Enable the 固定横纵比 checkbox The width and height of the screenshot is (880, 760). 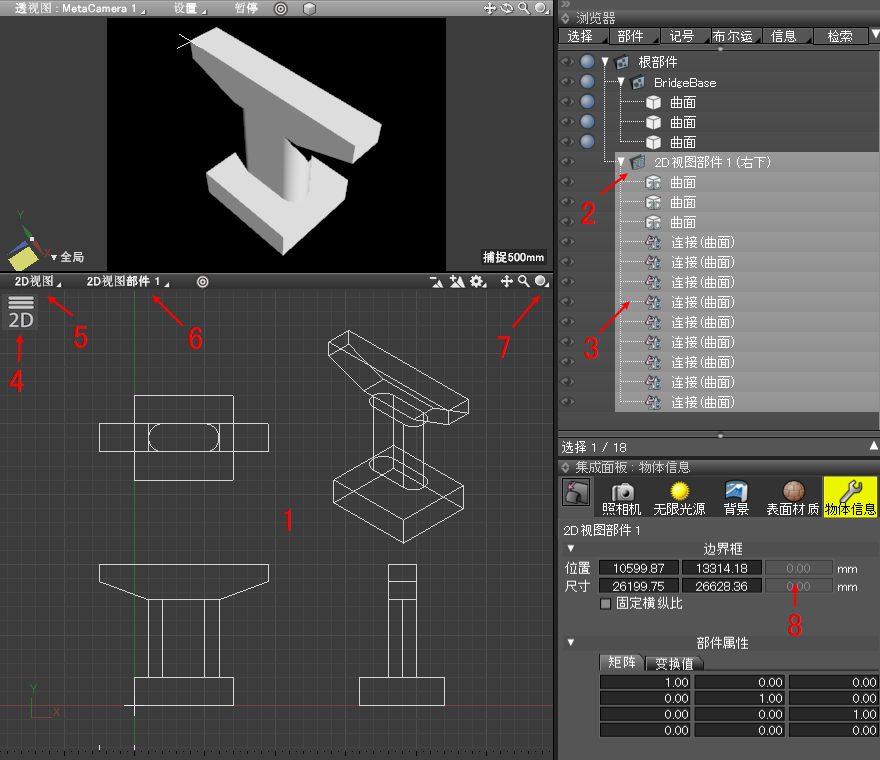pyautogui.click(x=605, y=604)
